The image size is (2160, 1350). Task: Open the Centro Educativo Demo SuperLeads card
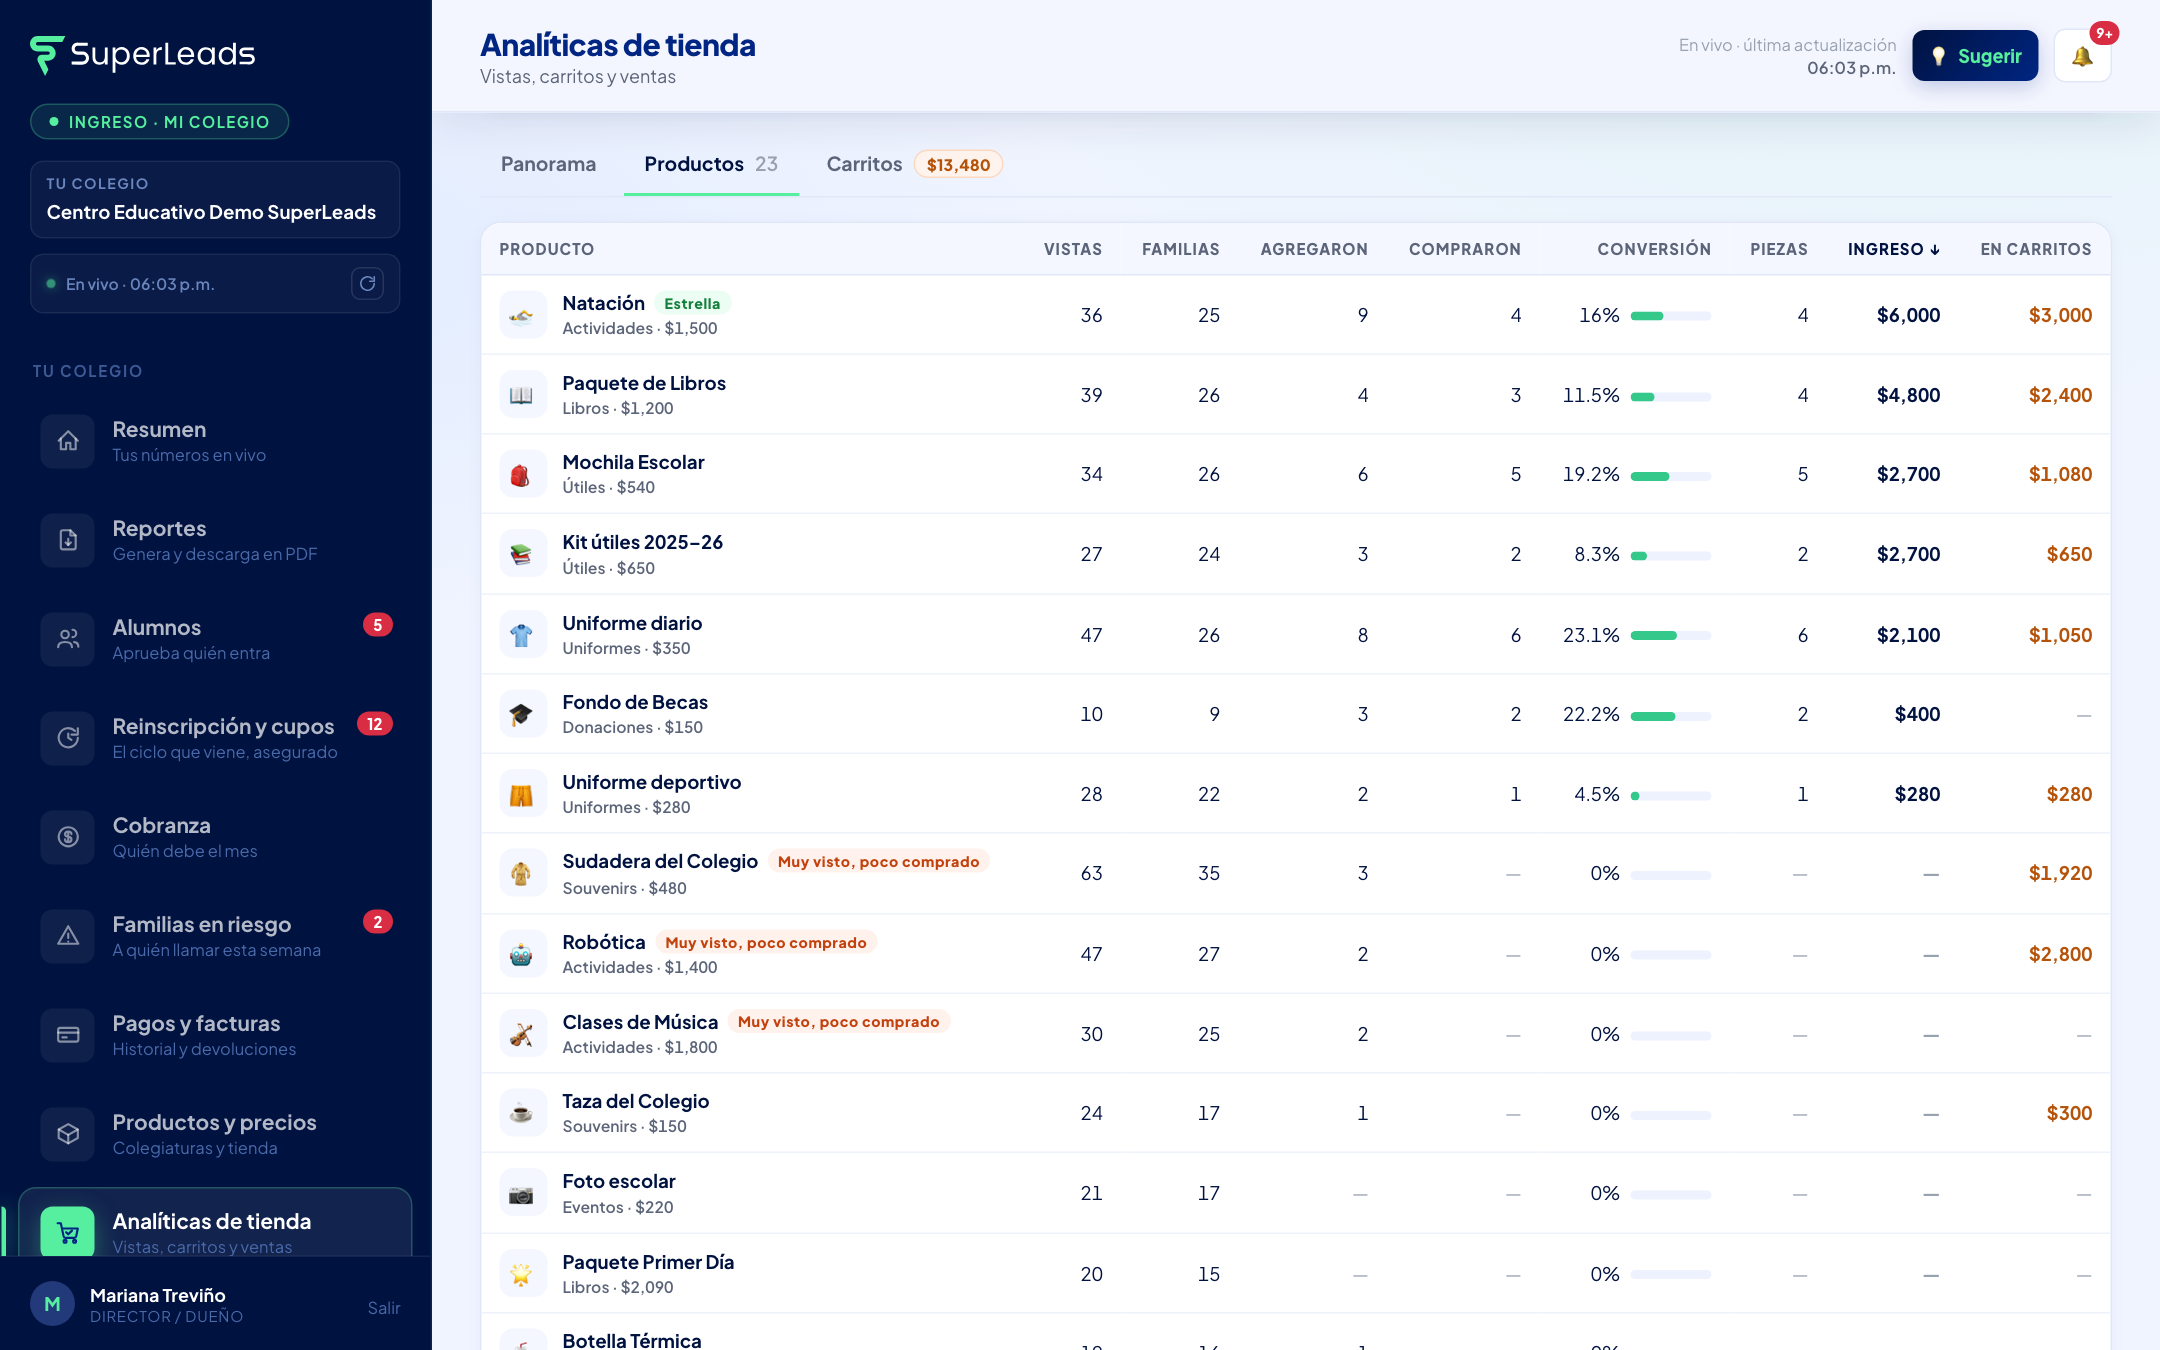click(215, 199)
